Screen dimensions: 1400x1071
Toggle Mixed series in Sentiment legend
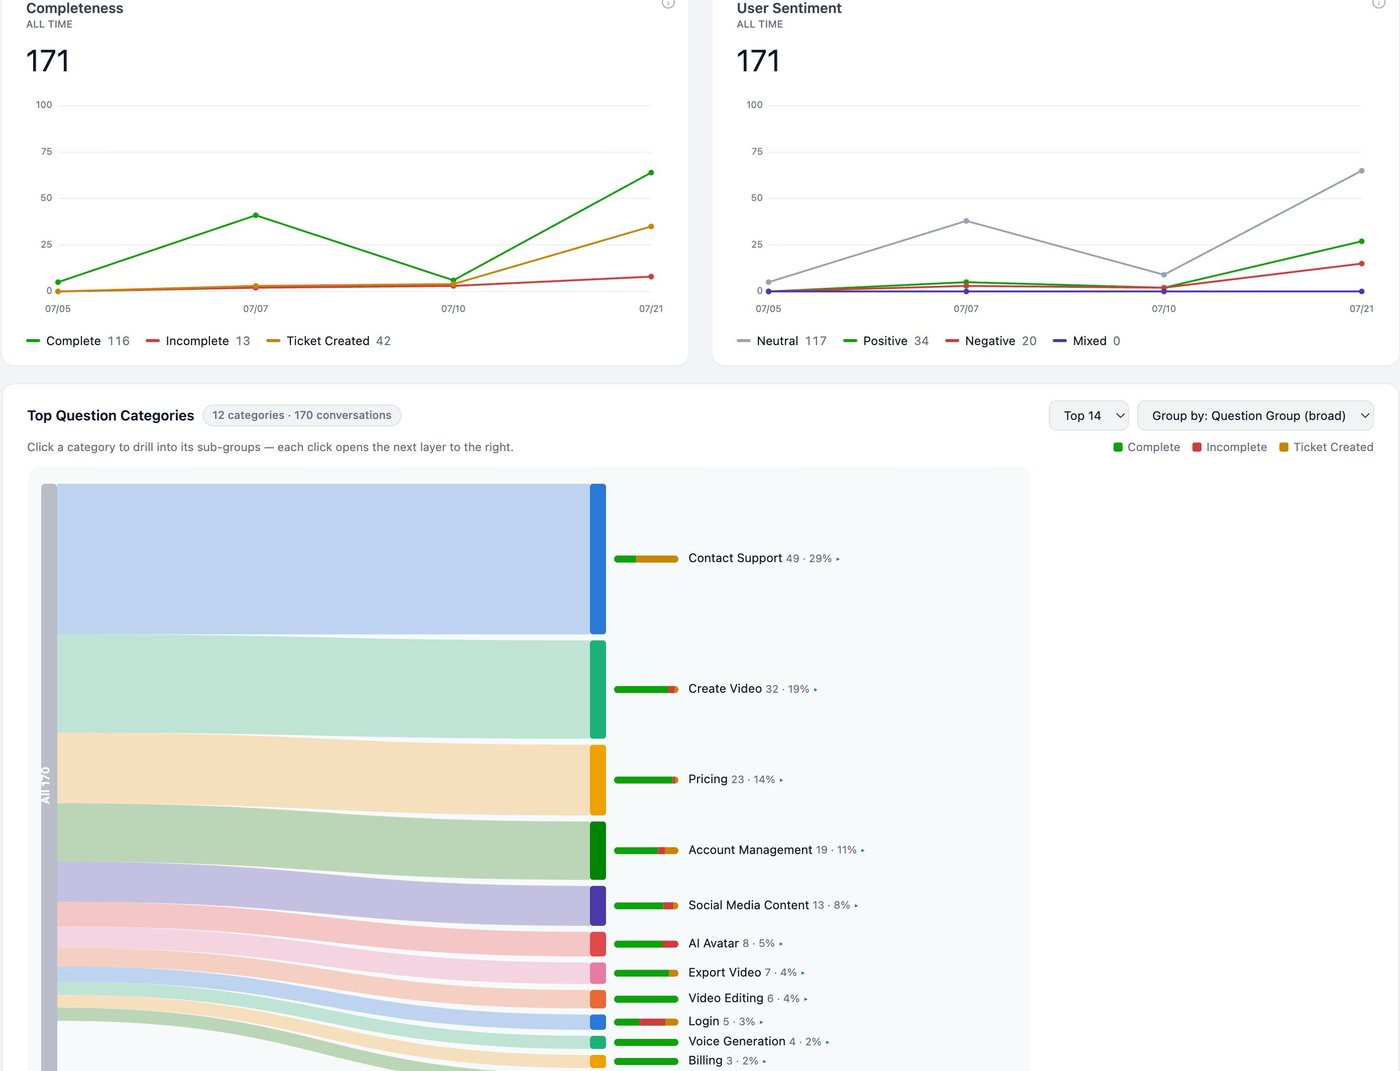point(1087,341)
